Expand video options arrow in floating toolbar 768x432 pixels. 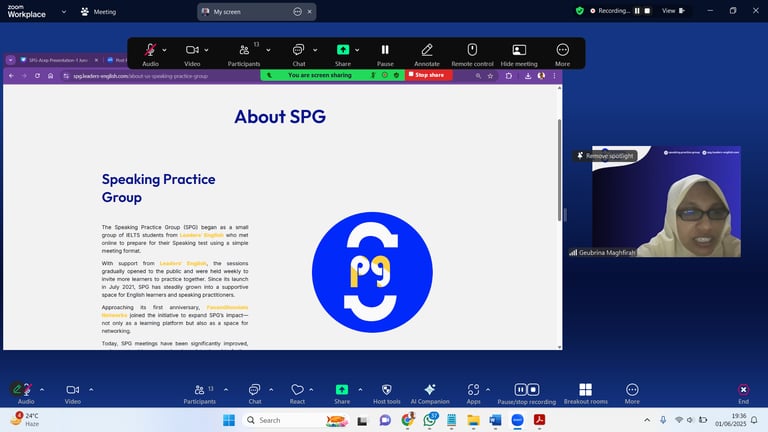click(206, 50)
